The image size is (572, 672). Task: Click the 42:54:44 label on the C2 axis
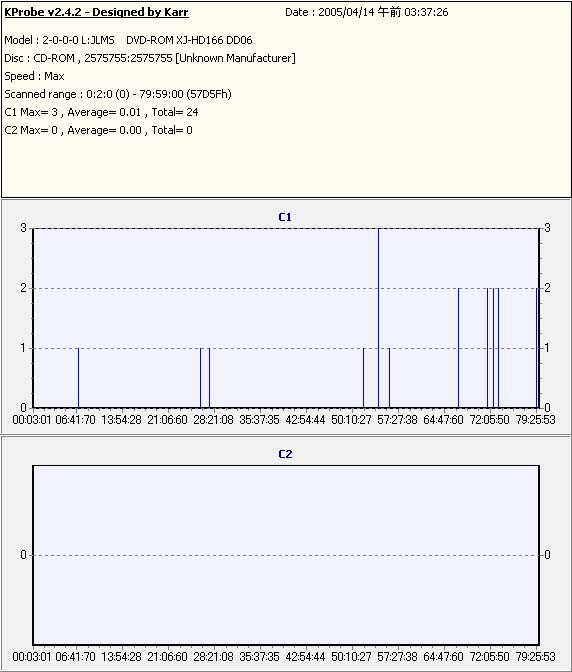(305, 657)
